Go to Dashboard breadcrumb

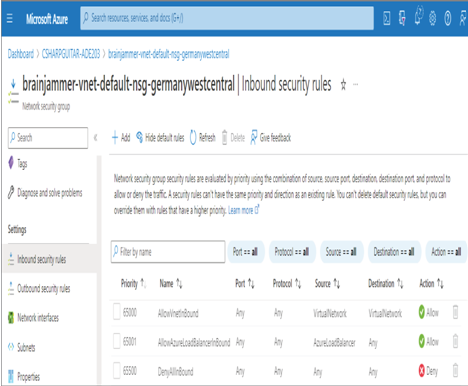click(21, 54)
